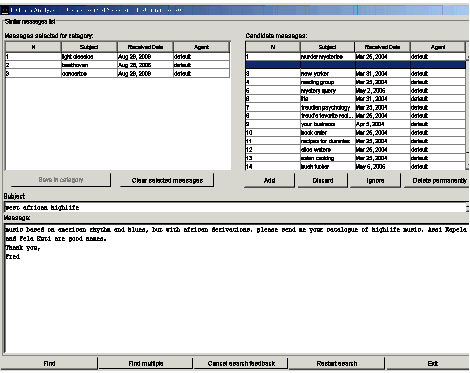470x373 pixels.
Task: Sort selected messages by the Subject column header
Action: point(89,47)
